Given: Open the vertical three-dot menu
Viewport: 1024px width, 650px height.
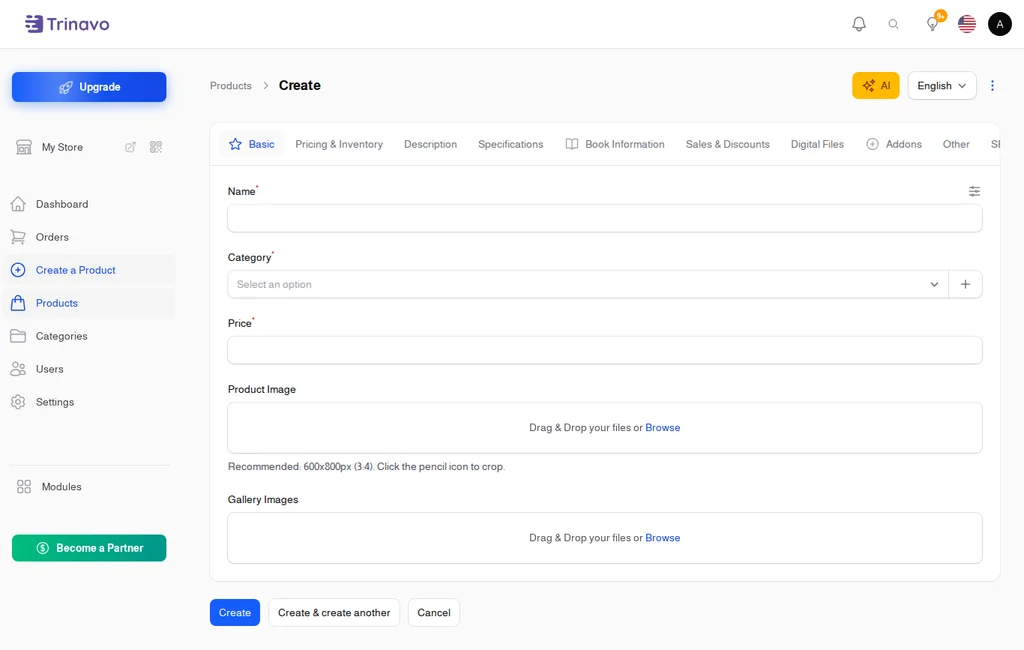Looking at the screenshot, I should pos(992,86).
